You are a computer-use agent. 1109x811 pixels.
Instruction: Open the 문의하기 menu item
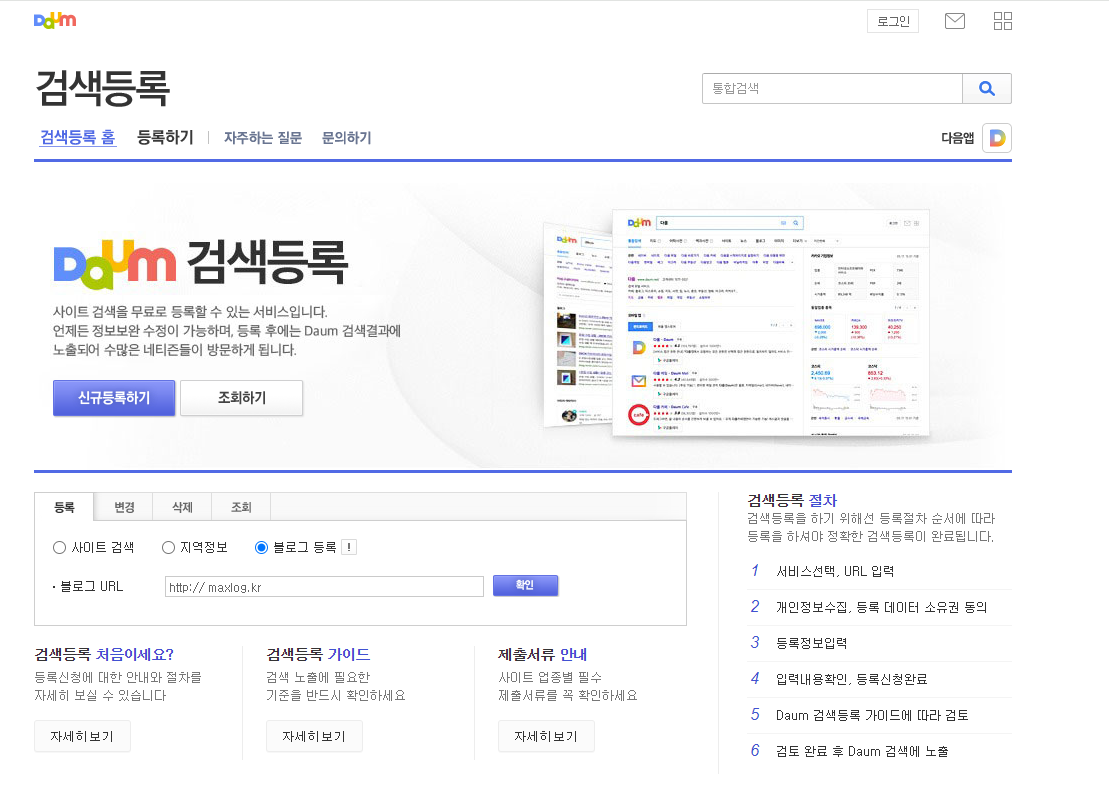pyautogui.click(x=346, y=138)
